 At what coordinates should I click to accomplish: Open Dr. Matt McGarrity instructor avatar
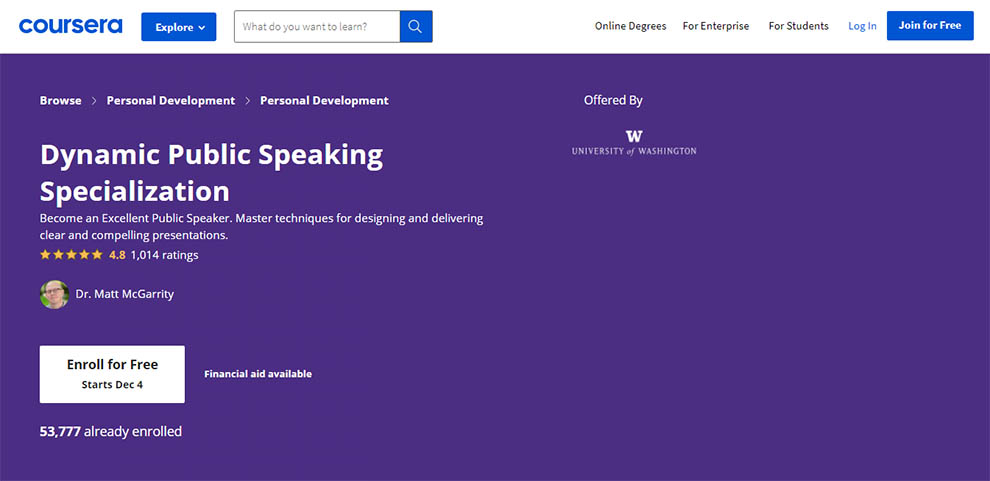(54, 294)
